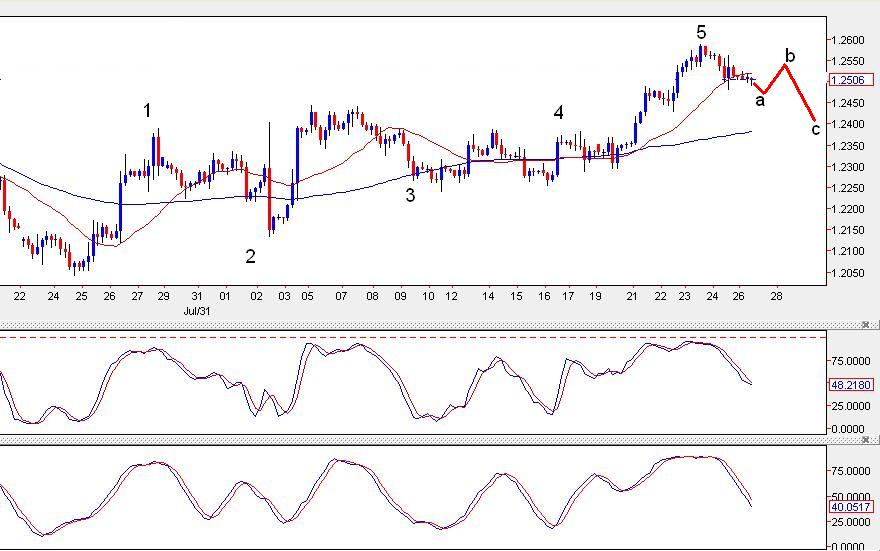Click 75.0000 in the lower indicator panel

pyautogui.click(x=851, y=471)
